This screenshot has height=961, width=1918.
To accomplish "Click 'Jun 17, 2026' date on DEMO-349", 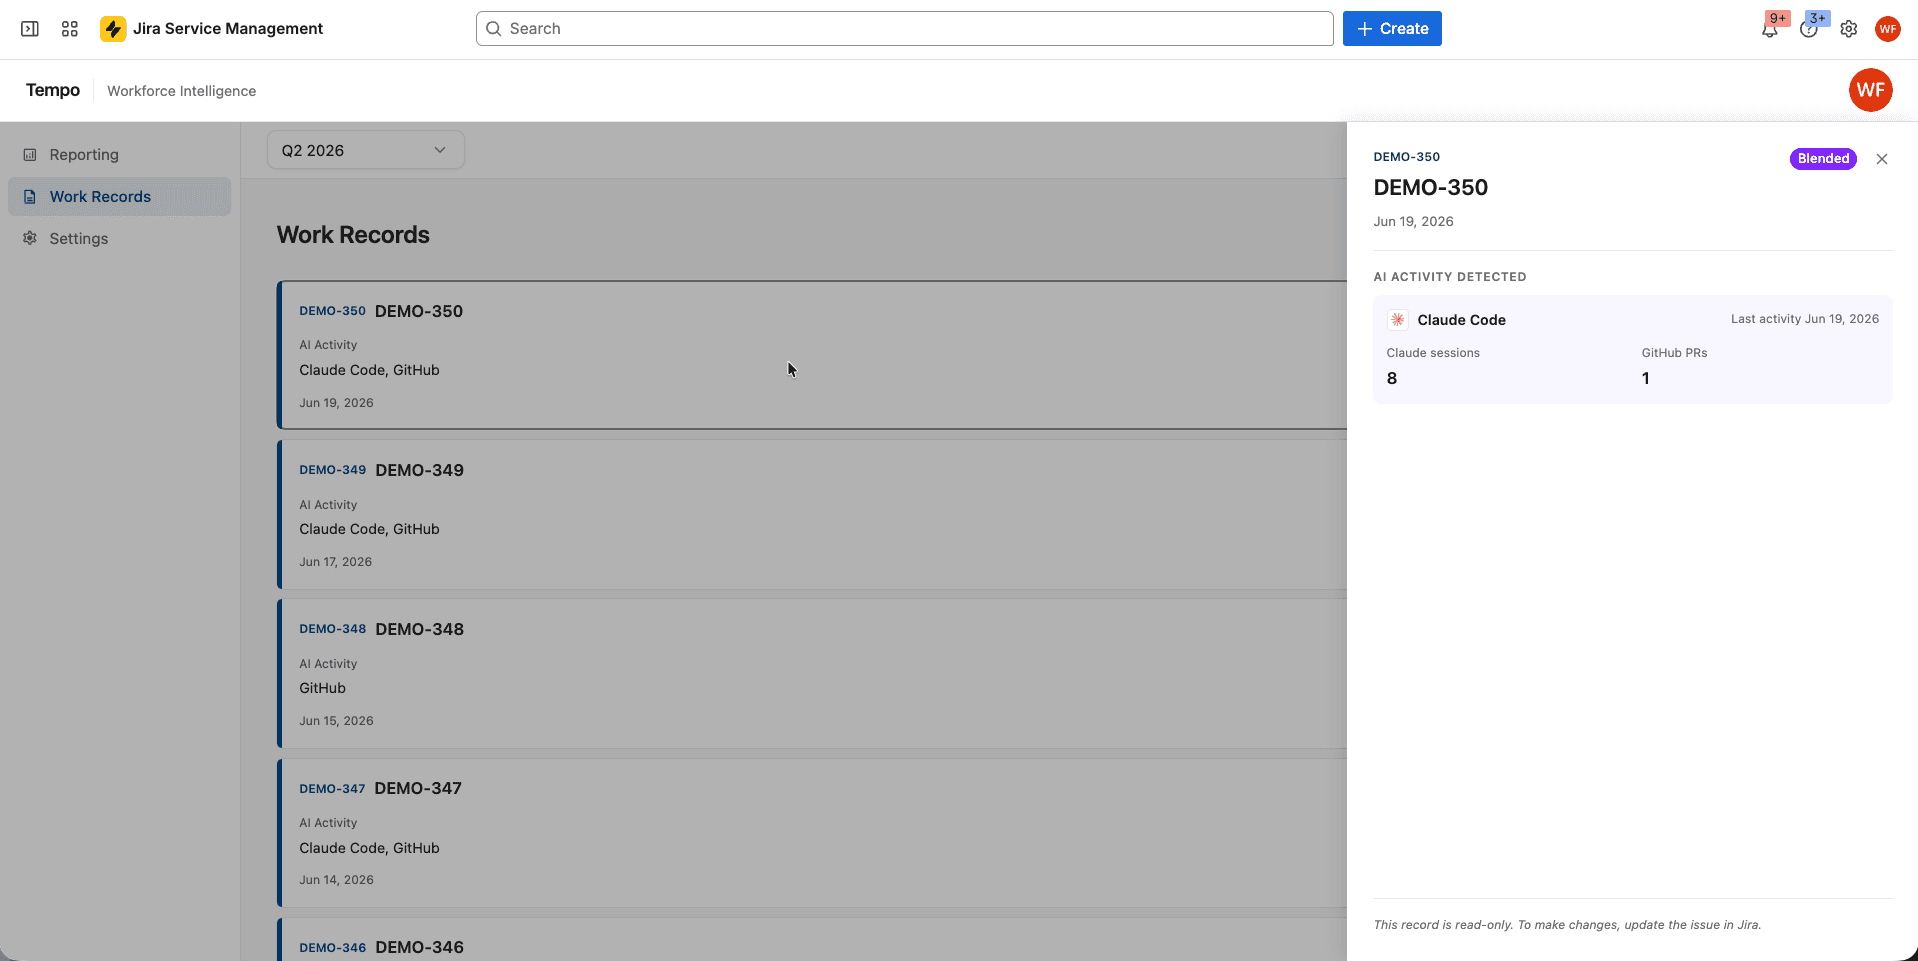I will pyautogui.click(x=336, y=562).
